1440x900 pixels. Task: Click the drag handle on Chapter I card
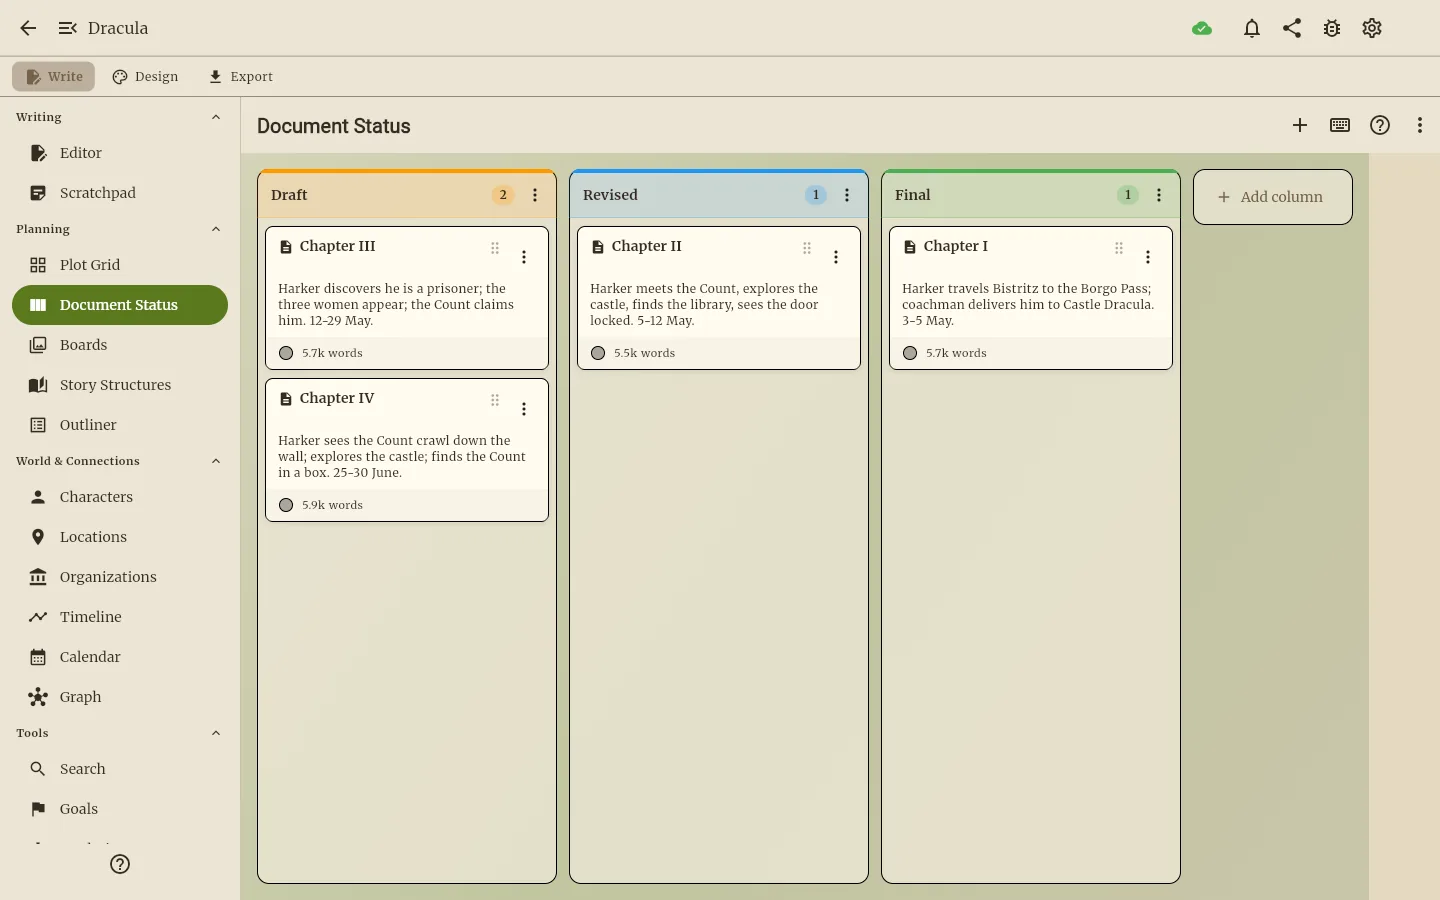click(x=1119, y=248)
